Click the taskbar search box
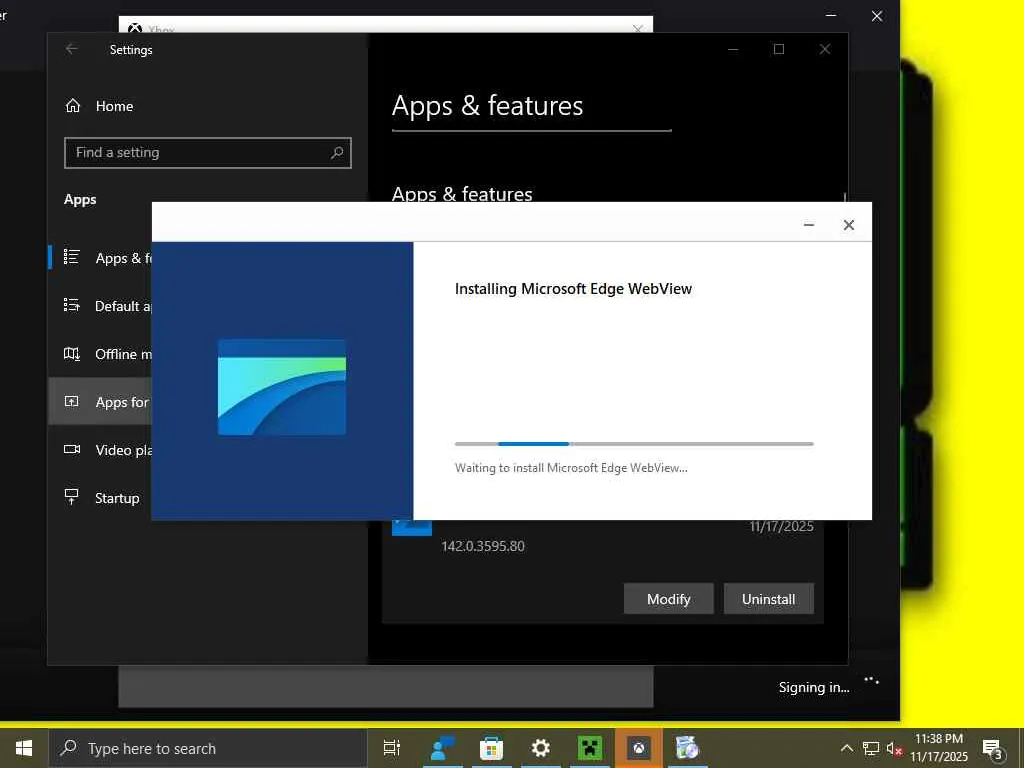 pos(208,748)
